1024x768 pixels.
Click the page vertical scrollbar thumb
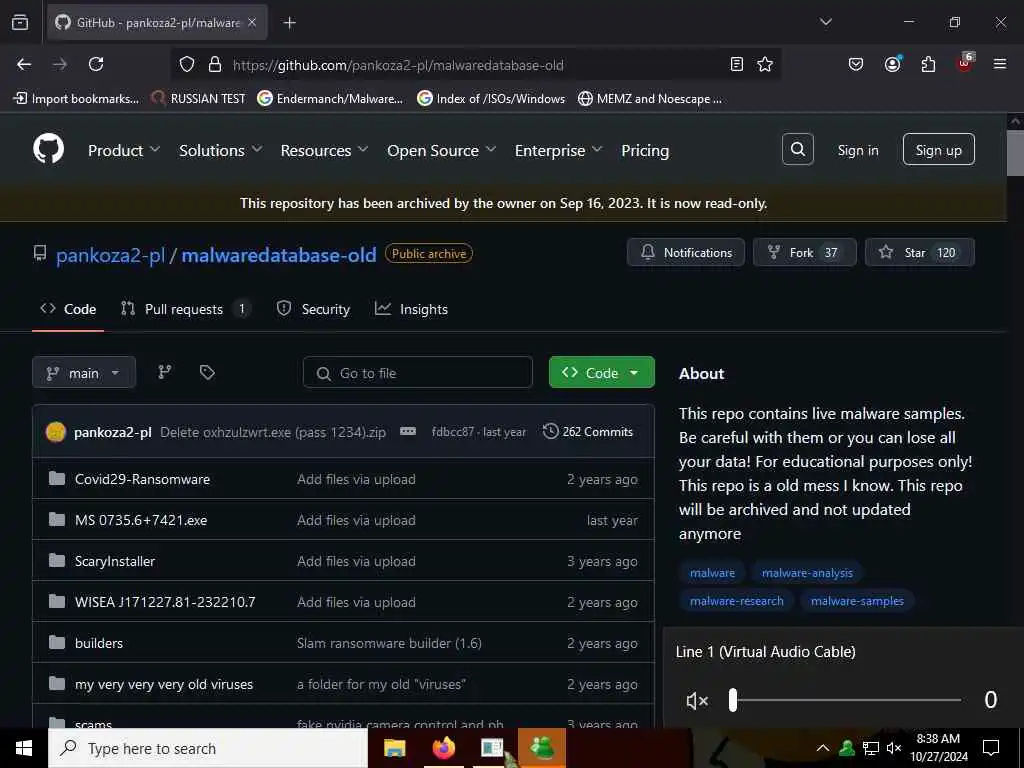1015,153
